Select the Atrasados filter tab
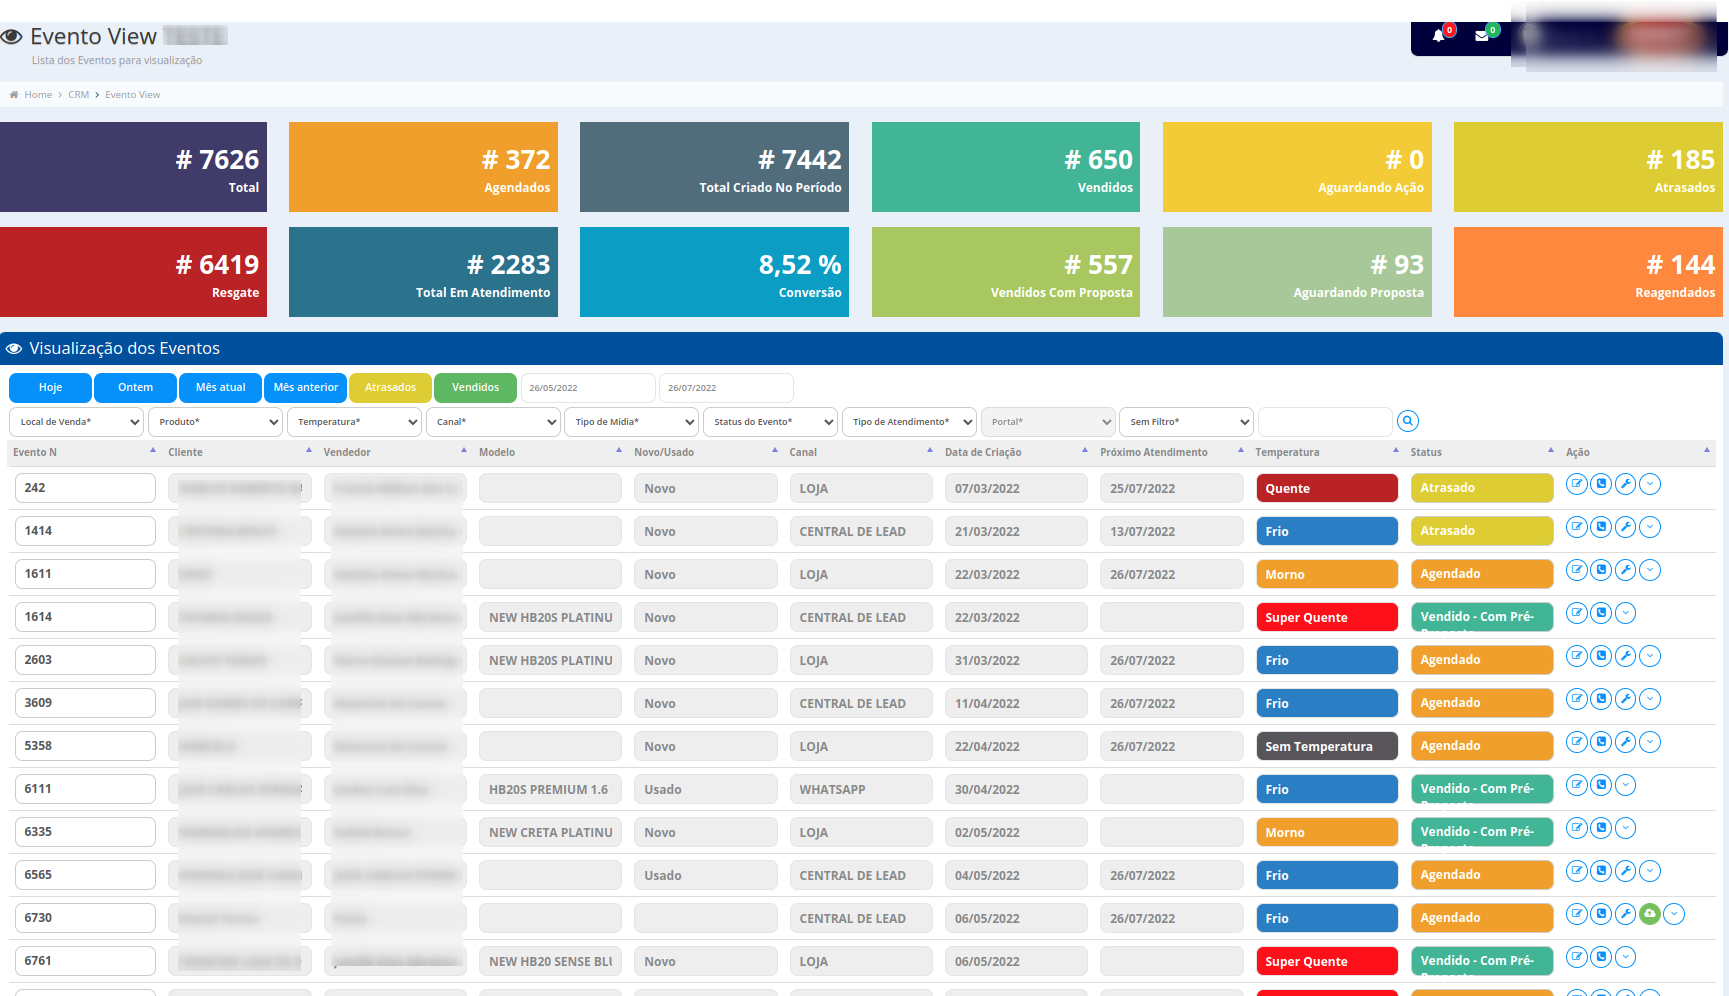Image resolution: width=1729 pixels, height=996 pixels. click(x=390, y=388)
